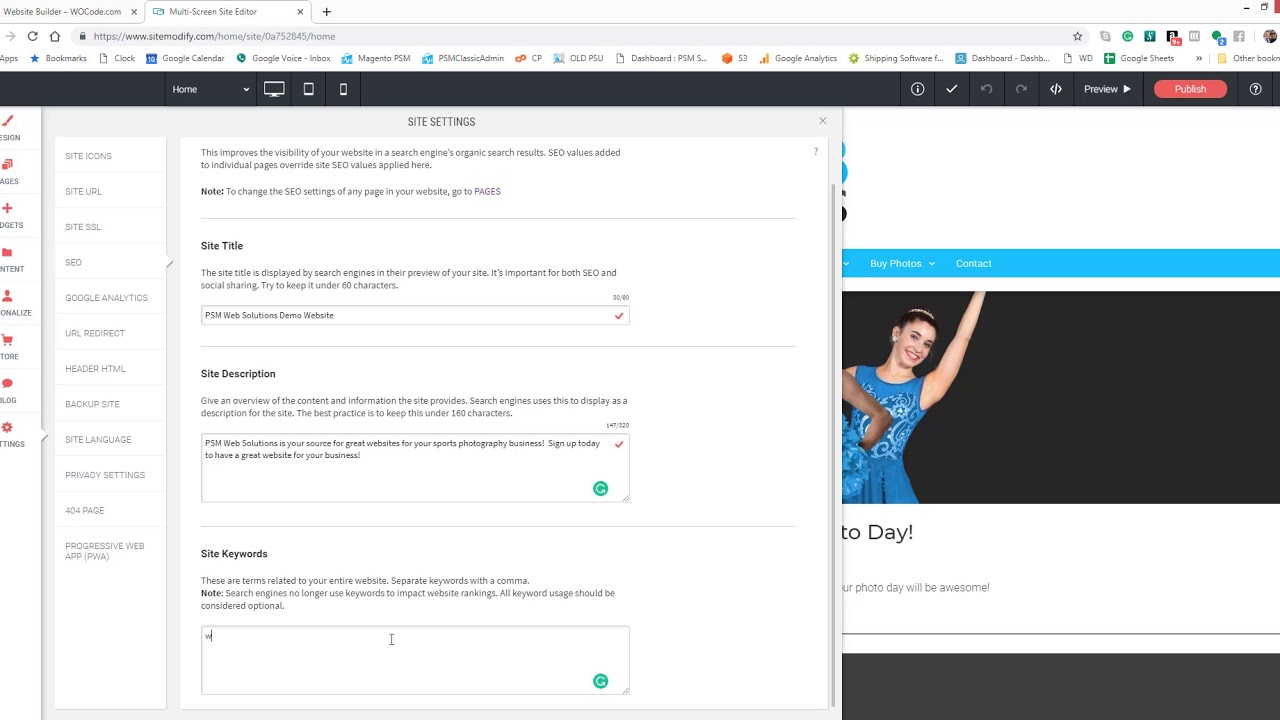
Task: Click the undo arrow icon
Action: (987, 89)
